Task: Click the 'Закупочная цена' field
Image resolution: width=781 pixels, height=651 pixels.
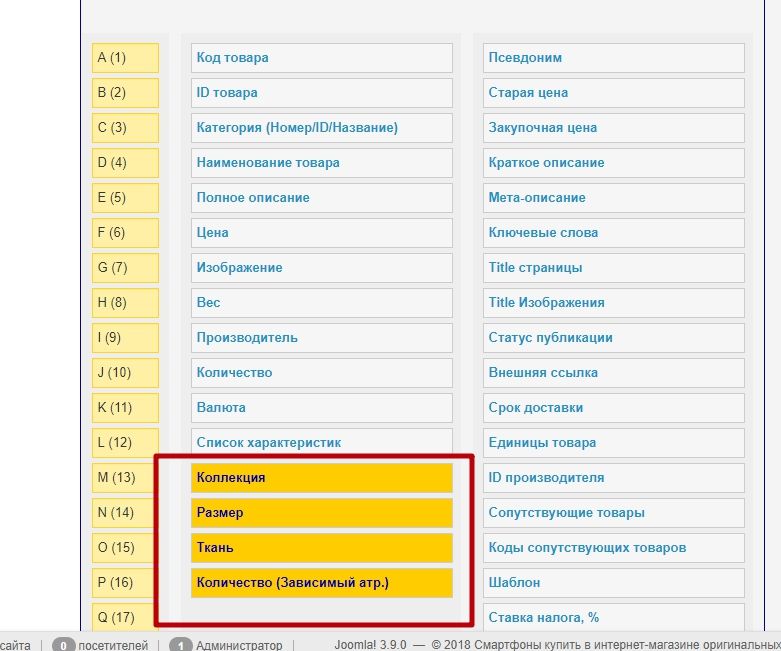Action: coord(614,128)
